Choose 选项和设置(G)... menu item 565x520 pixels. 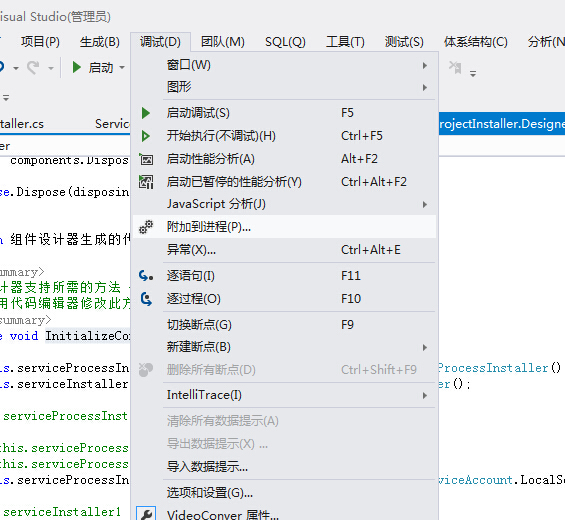(x=284, y=493)
